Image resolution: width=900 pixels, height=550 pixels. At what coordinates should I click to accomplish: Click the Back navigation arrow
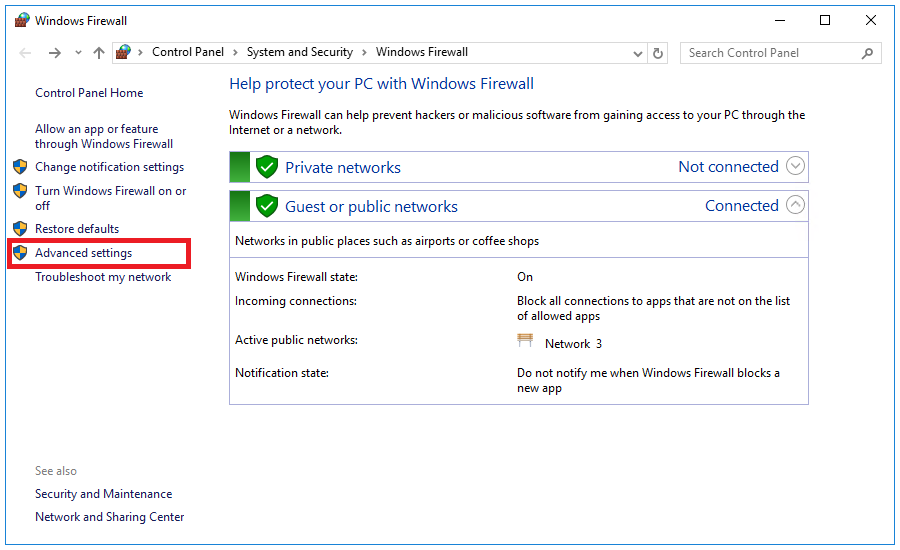click(25, 53)
